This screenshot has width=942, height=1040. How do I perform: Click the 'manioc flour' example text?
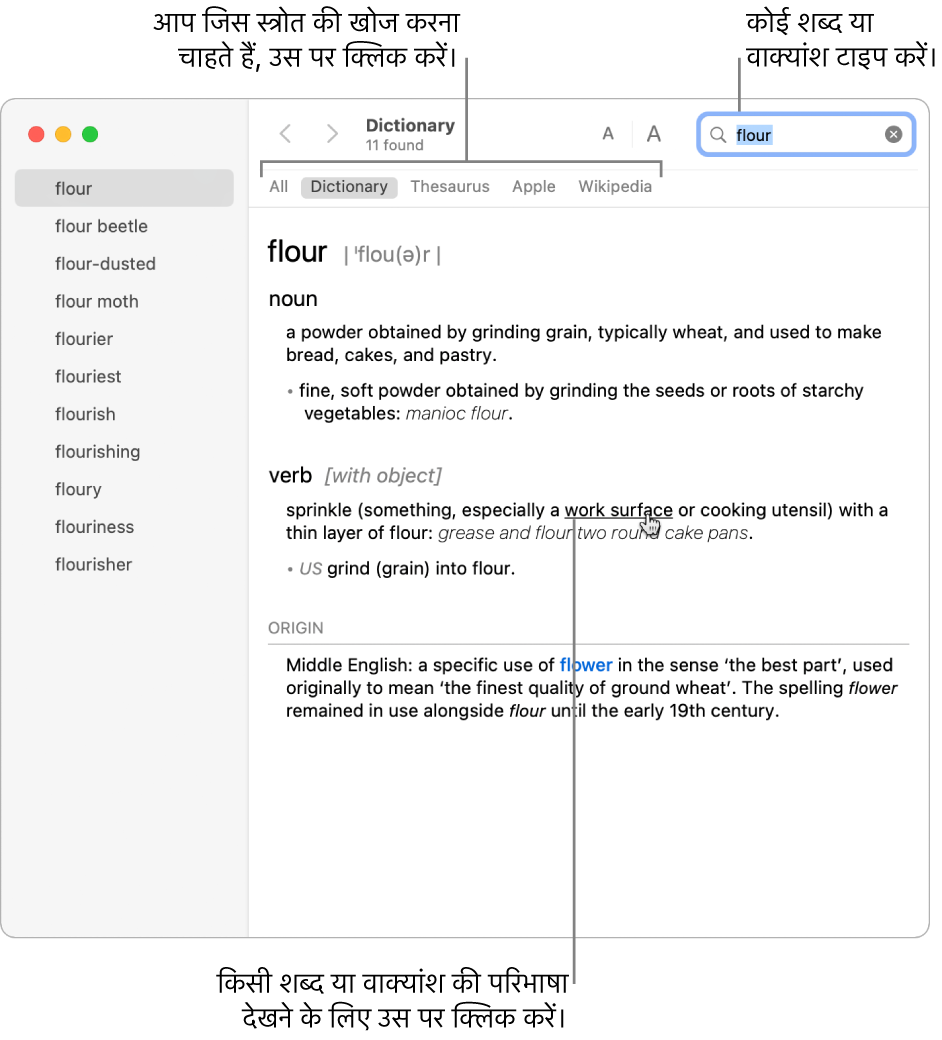pos(458,414)
